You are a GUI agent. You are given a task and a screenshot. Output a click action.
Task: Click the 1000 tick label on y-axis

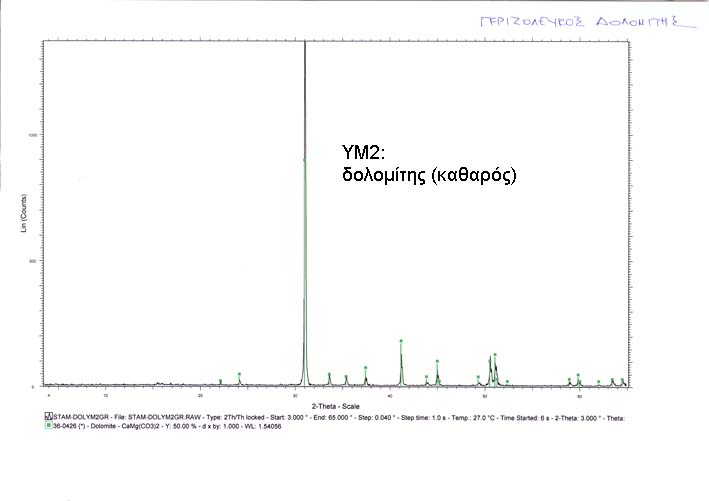click(x=33, y=134)
